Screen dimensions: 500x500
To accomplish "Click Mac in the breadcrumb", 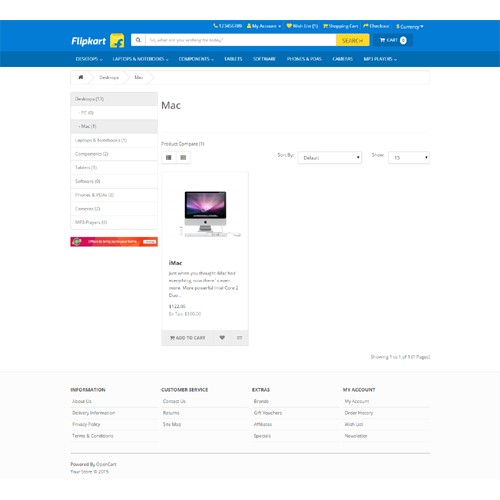I will (139, 77).
